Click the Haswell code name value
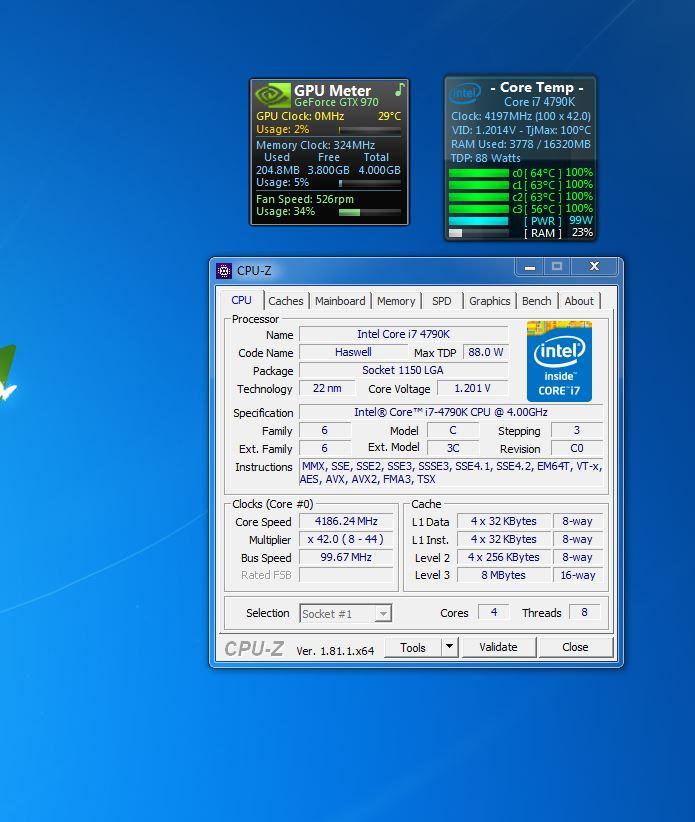 (353, 352)
